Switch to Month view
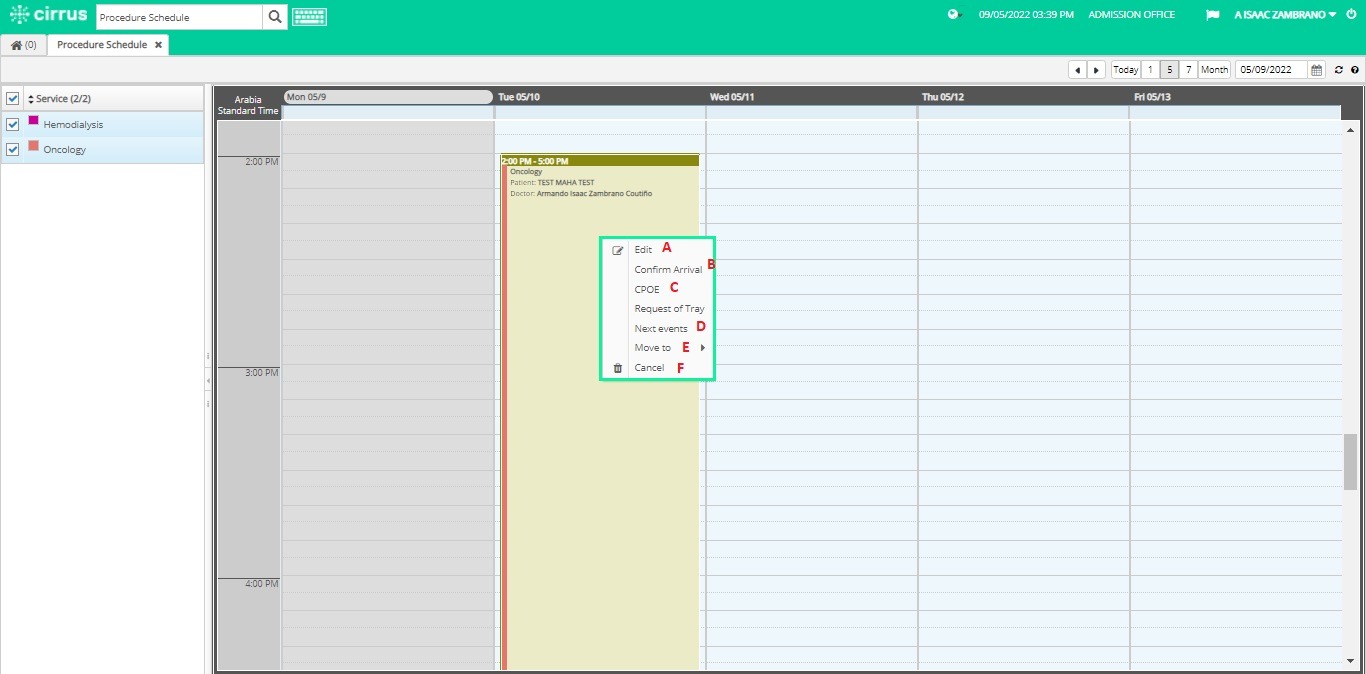Screen dimensions: 1366x674 point(1214,70)
